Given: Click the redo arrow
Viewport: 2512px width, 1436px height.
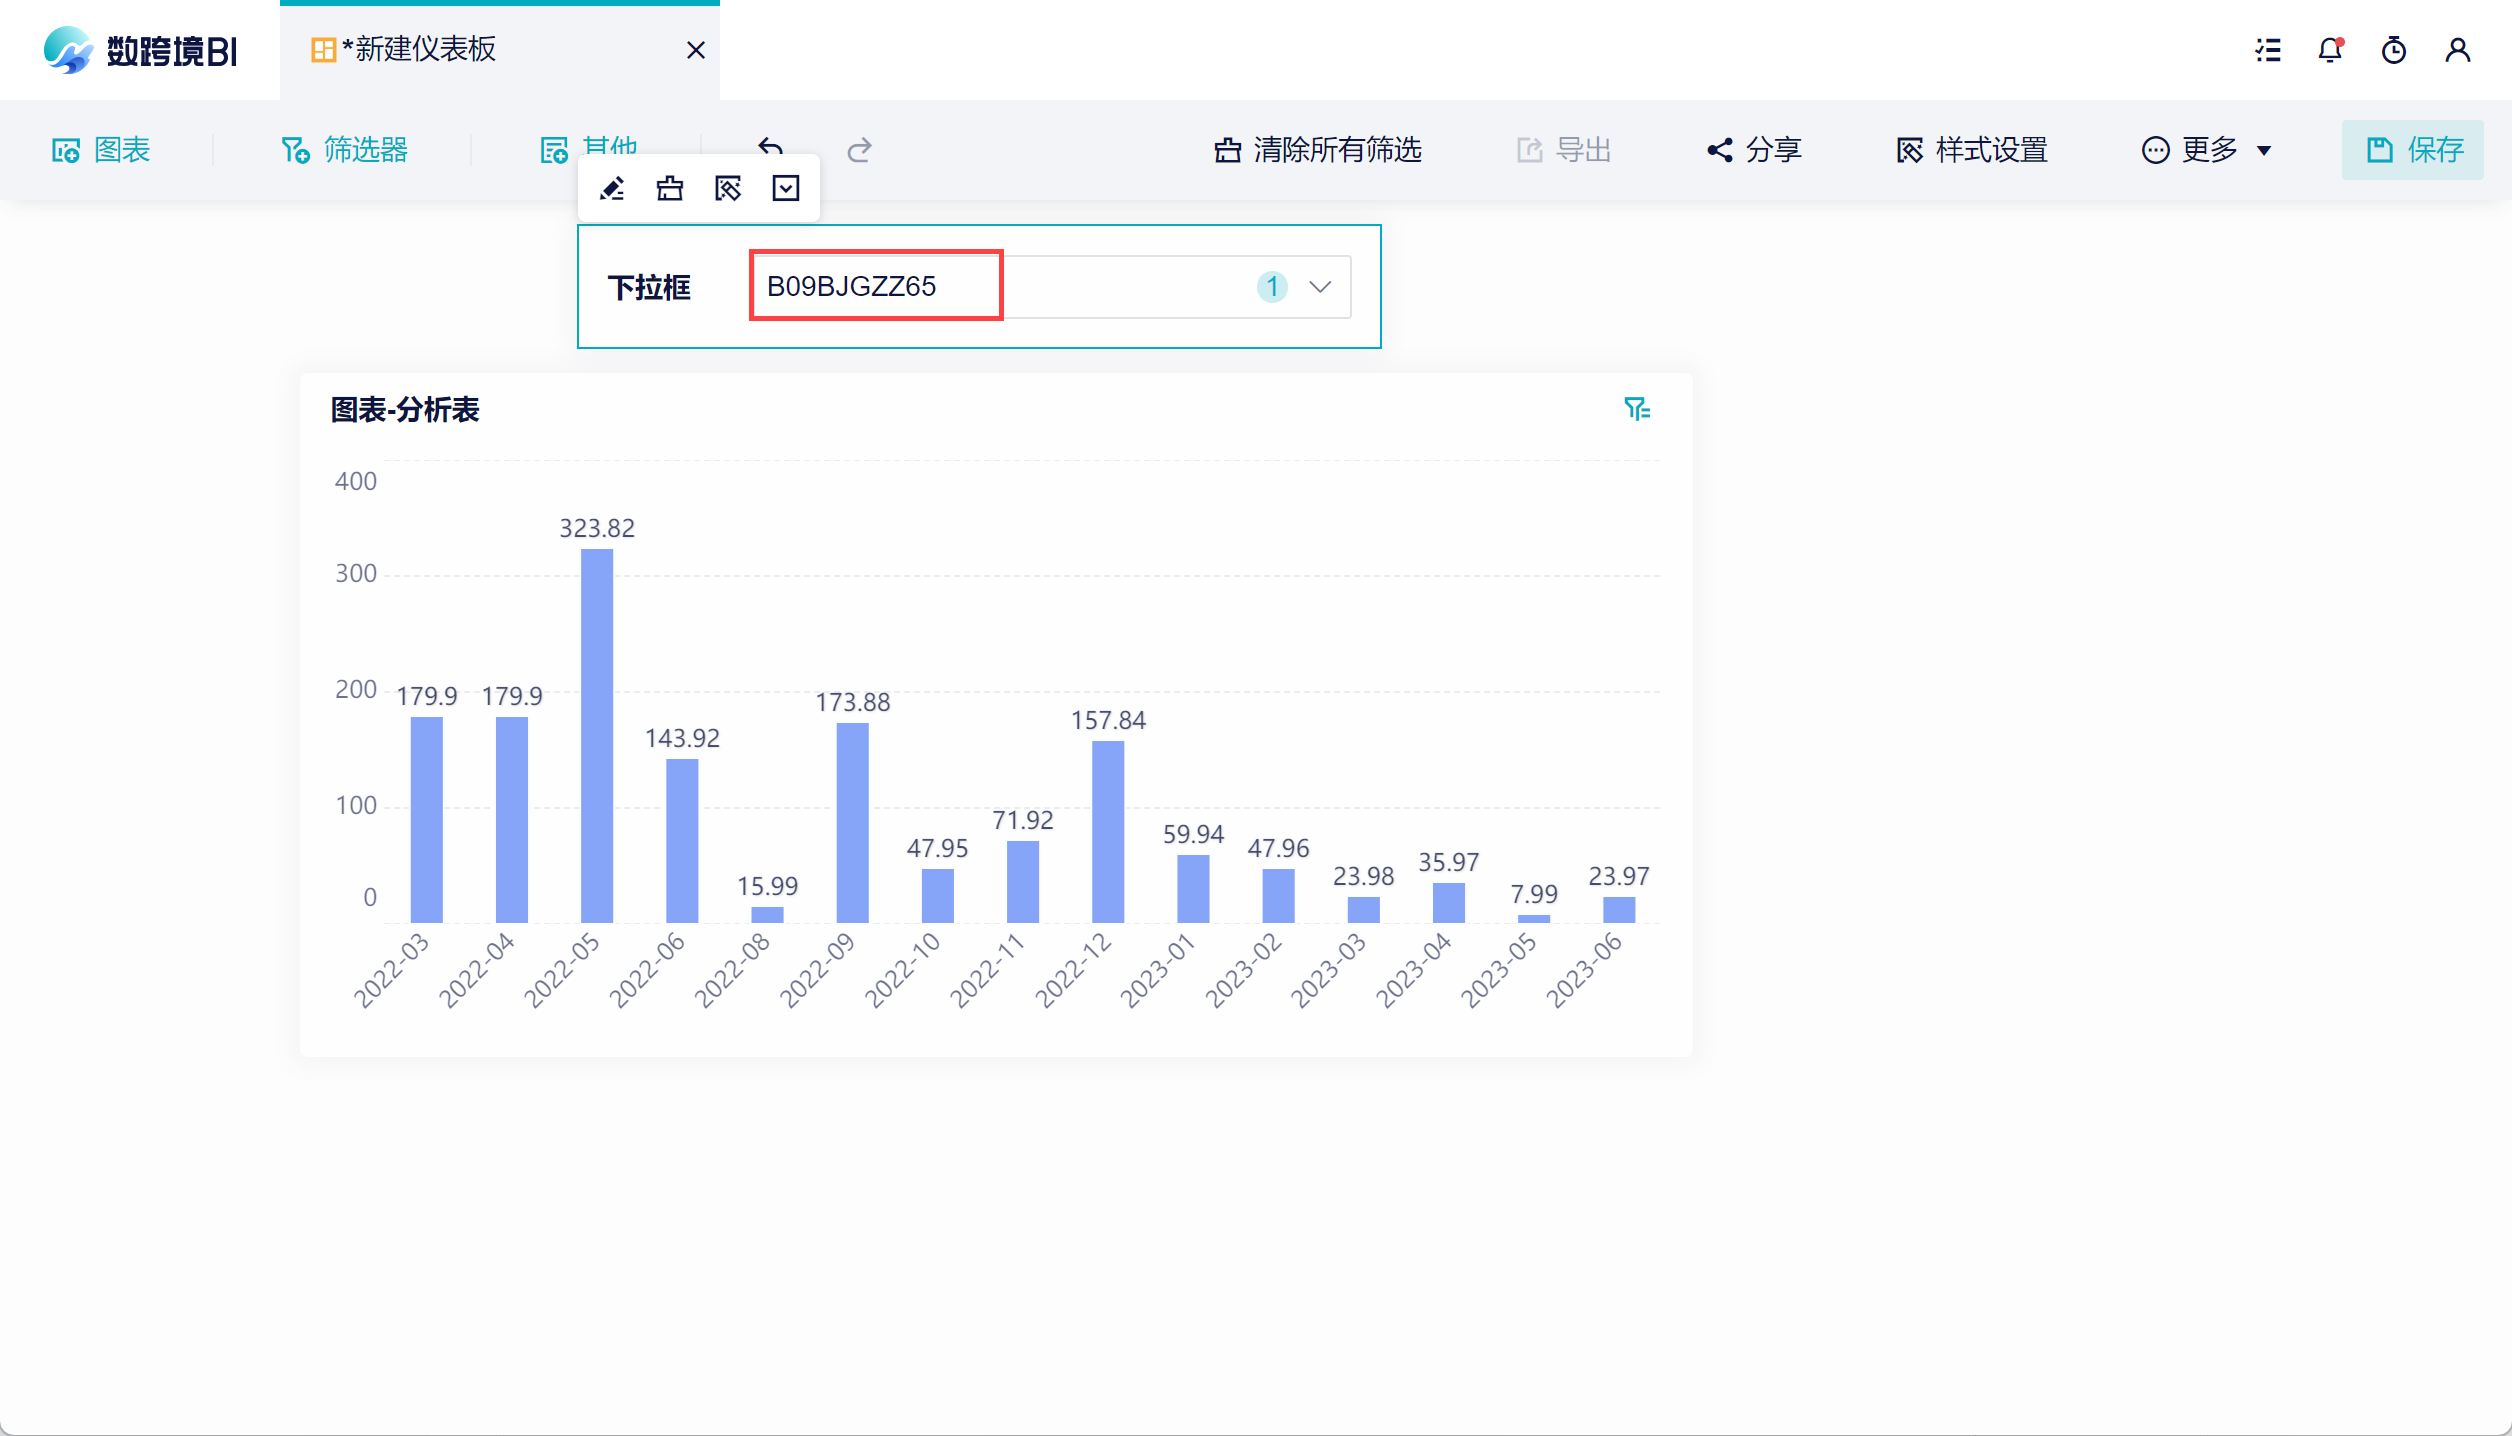Looking at the screenshot, I should [x=859, y=150].
